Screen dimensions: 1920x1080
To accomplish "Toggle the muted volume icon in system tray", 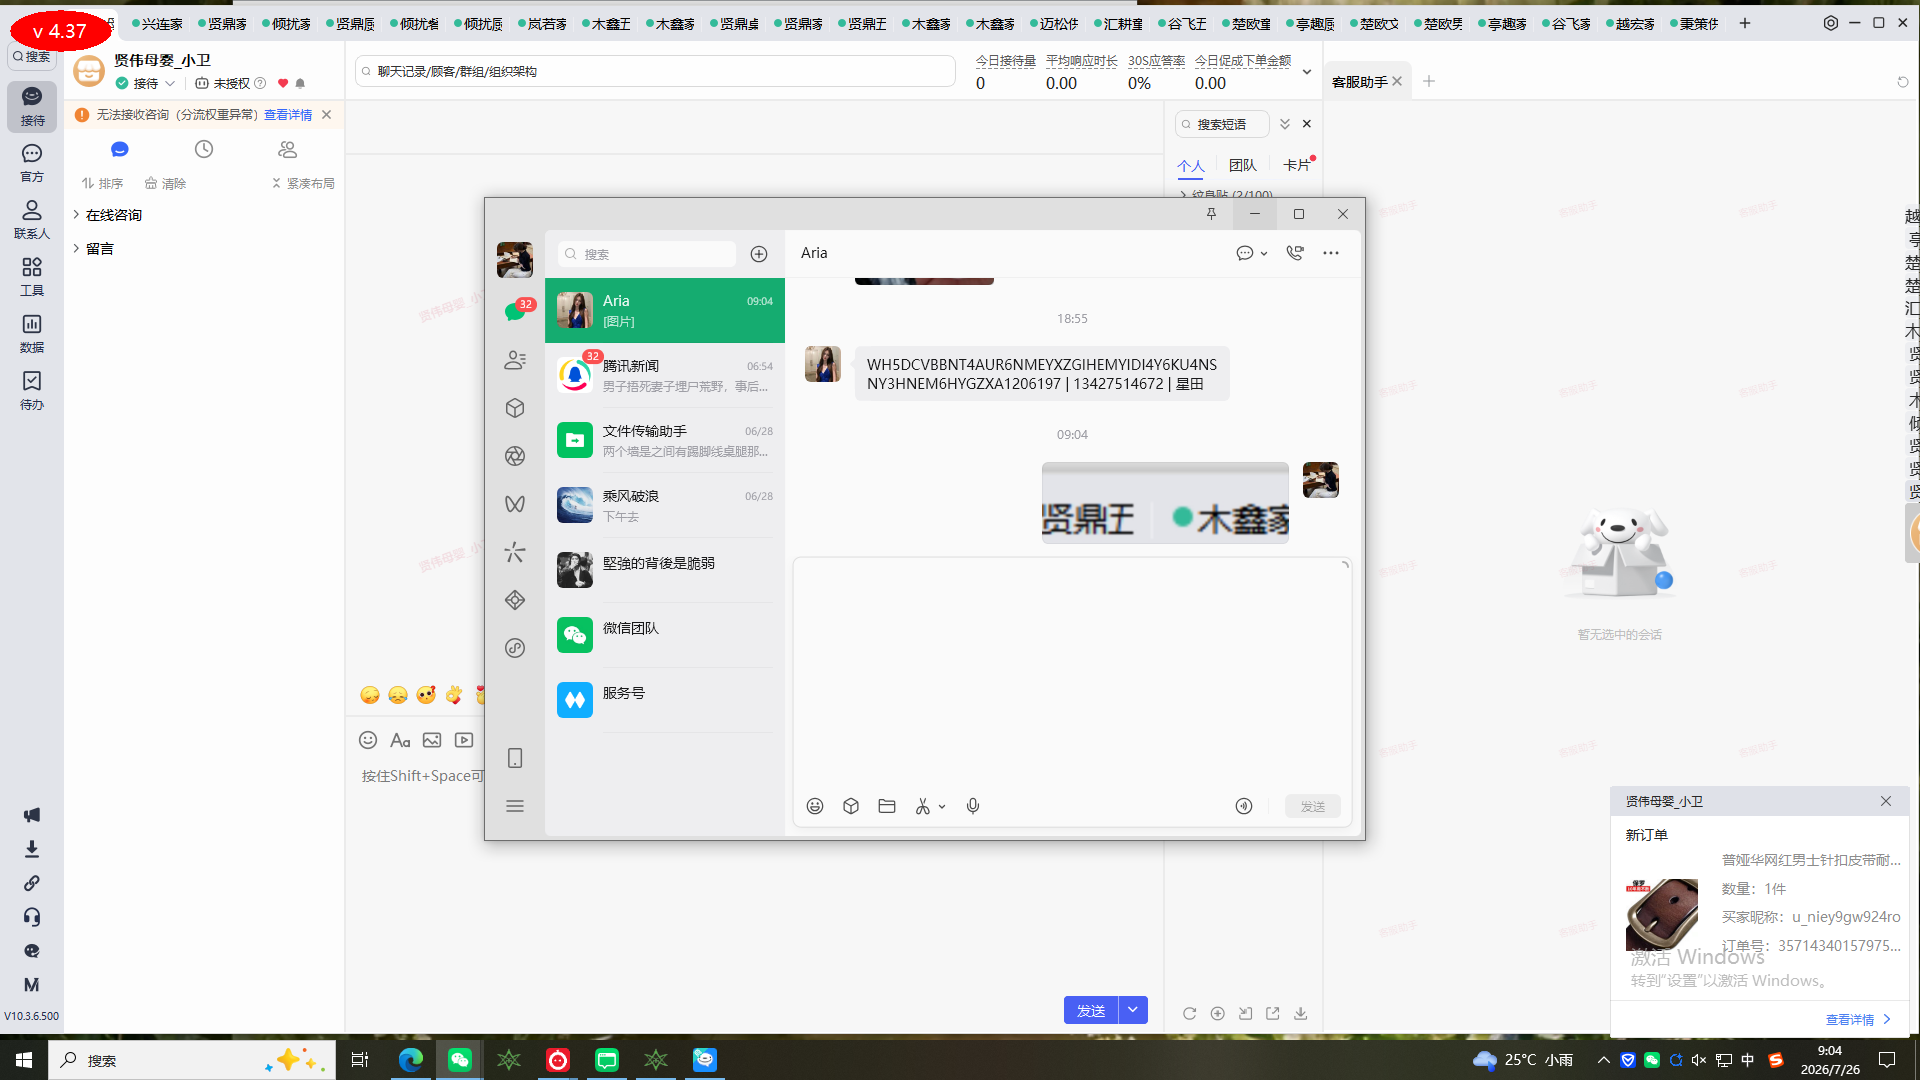I will [1699, 1060].
